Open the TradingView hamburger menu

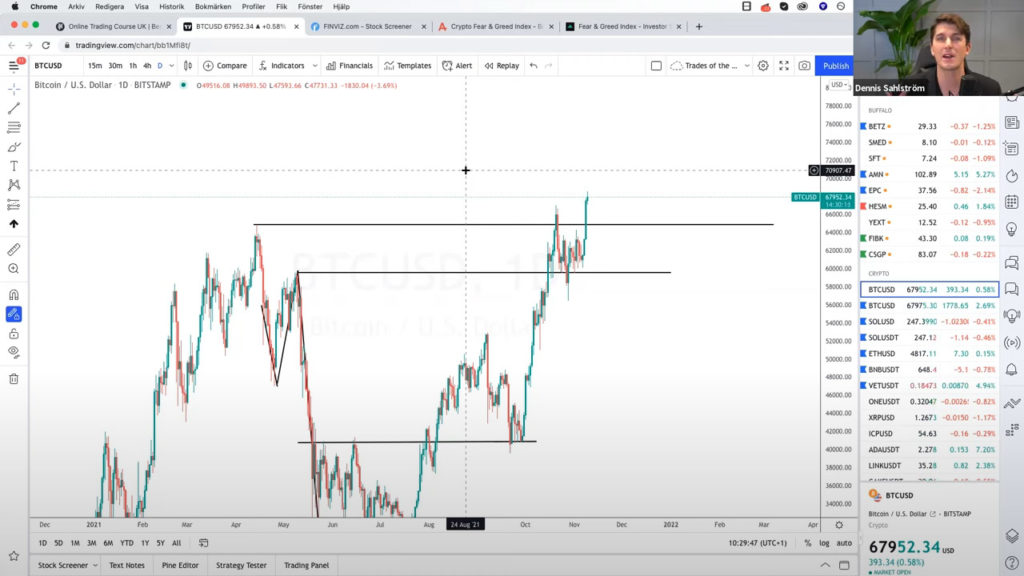[14, 66]
